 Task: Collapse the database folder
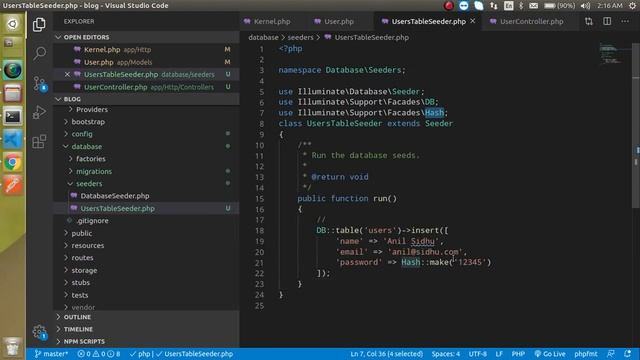(87, 147)
